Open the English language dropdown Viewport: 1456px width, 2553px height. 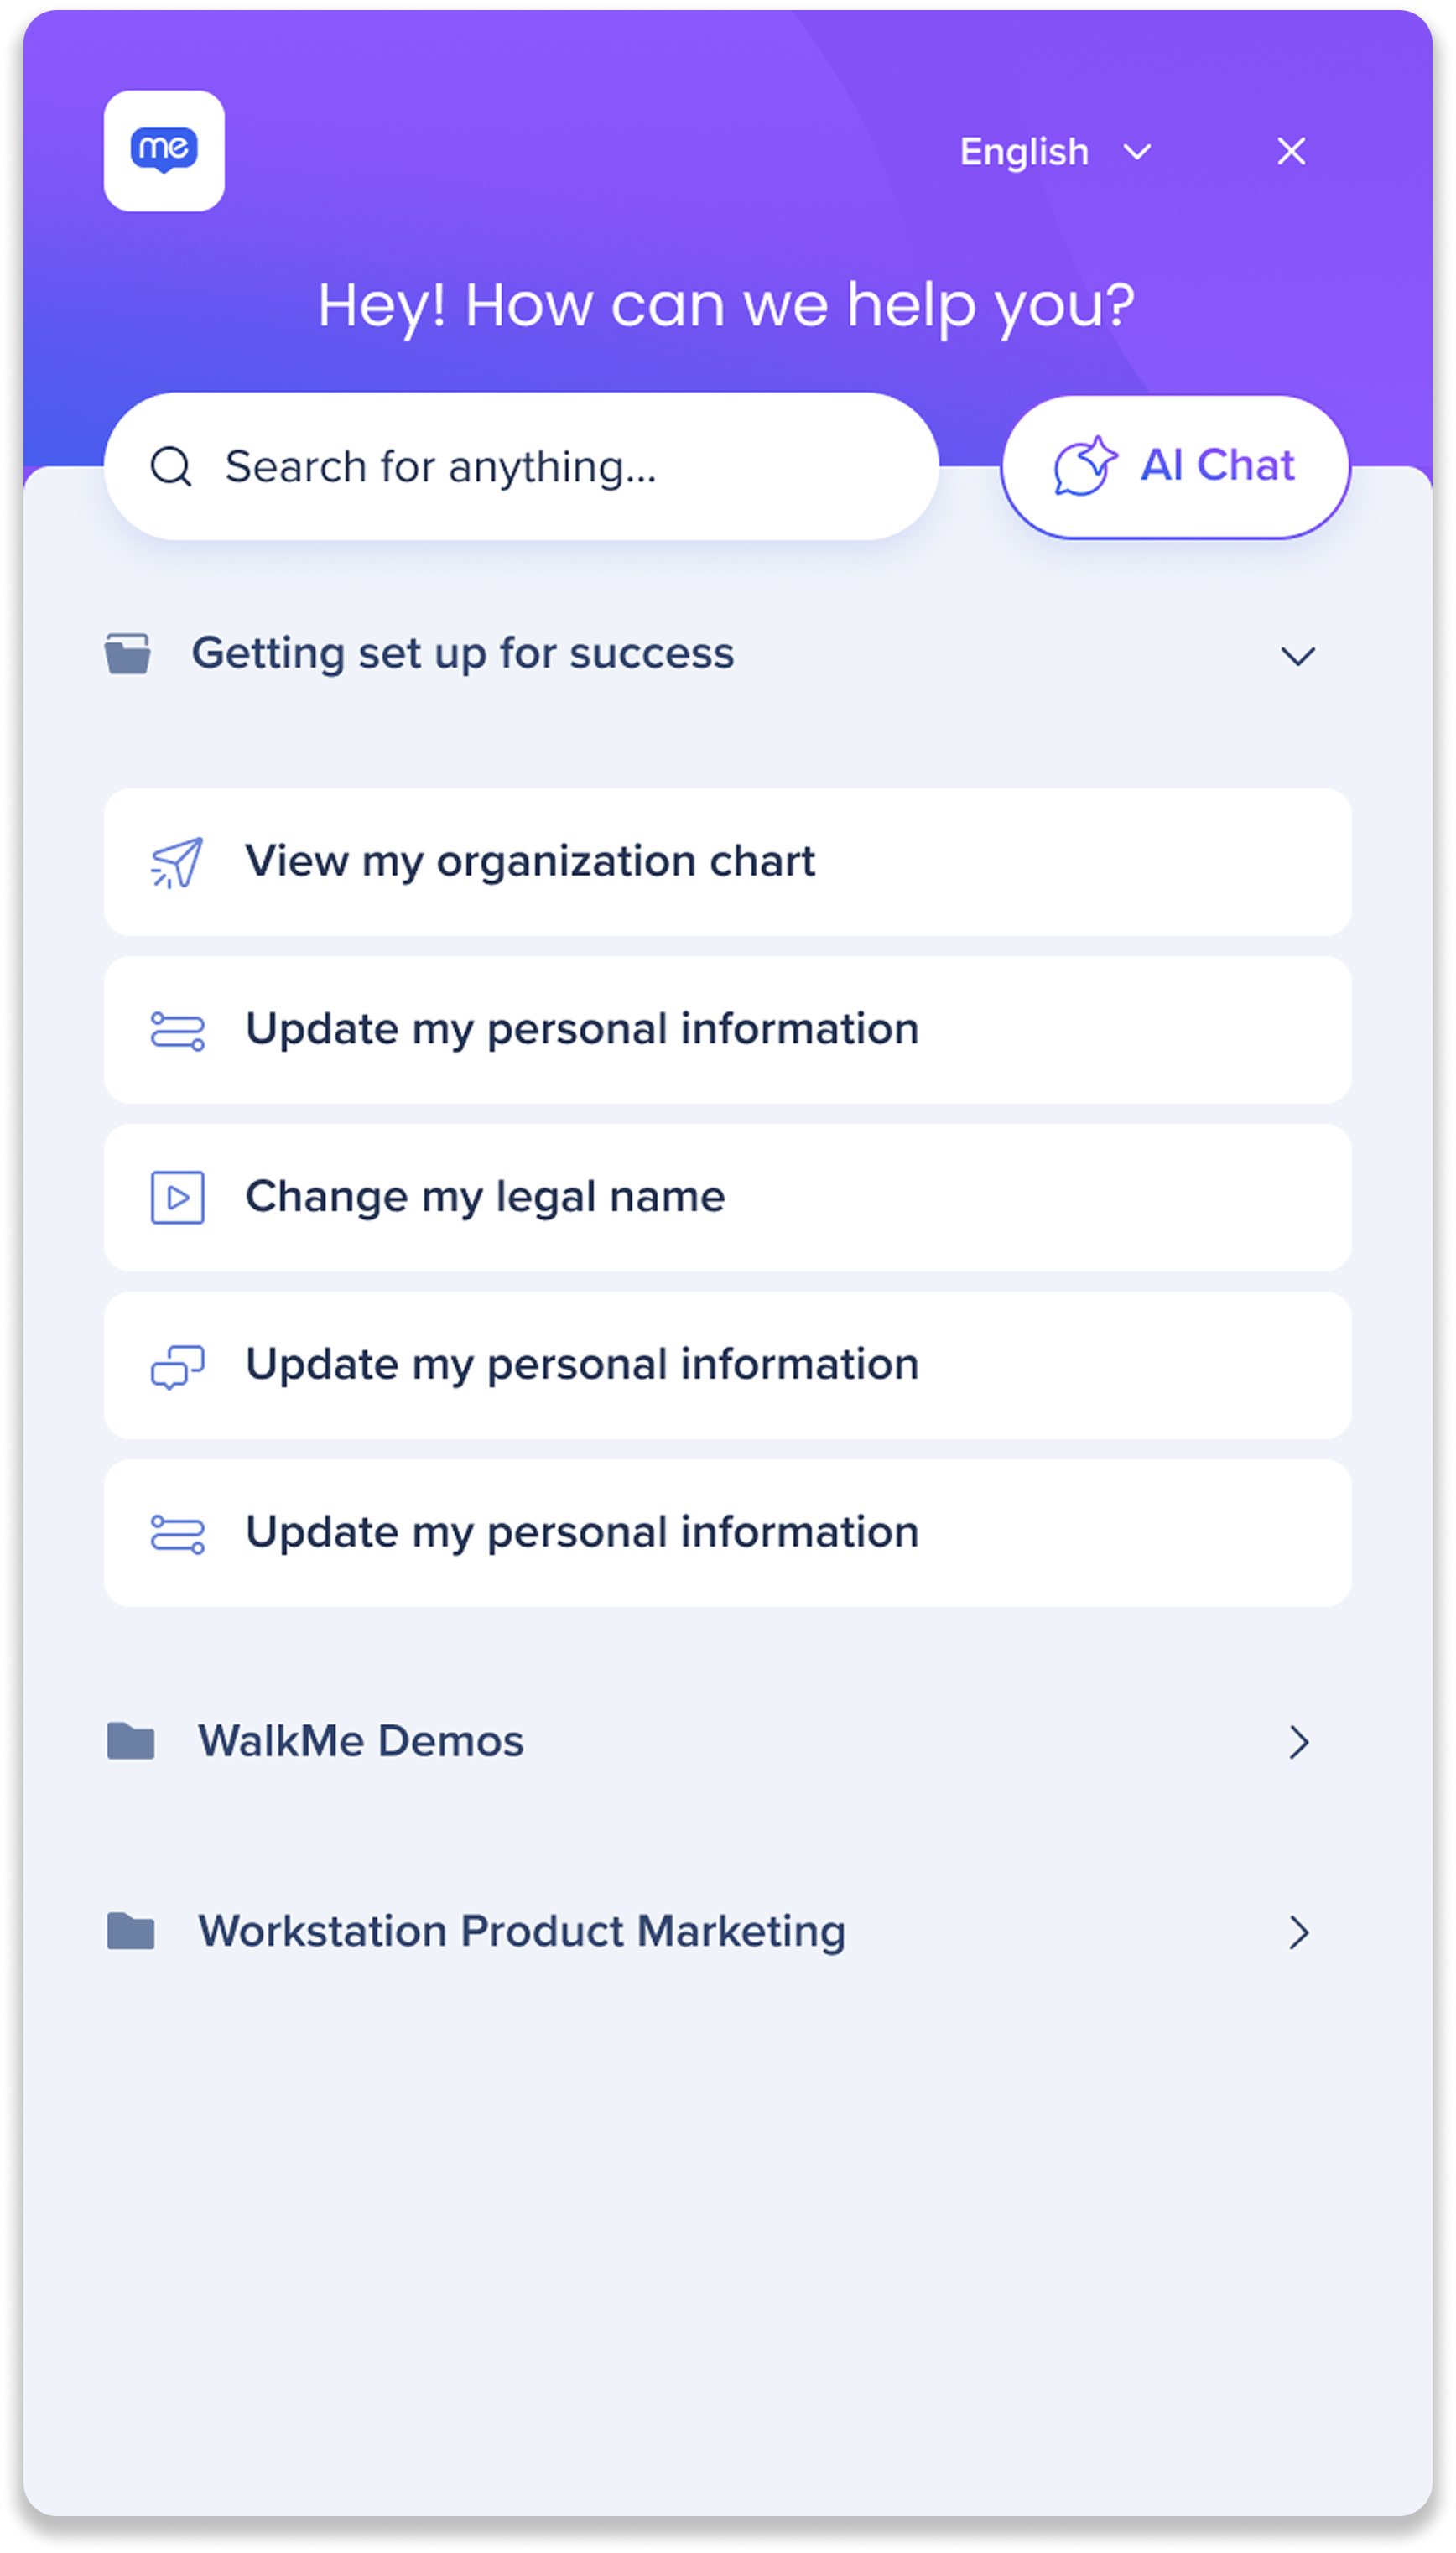1056,152
